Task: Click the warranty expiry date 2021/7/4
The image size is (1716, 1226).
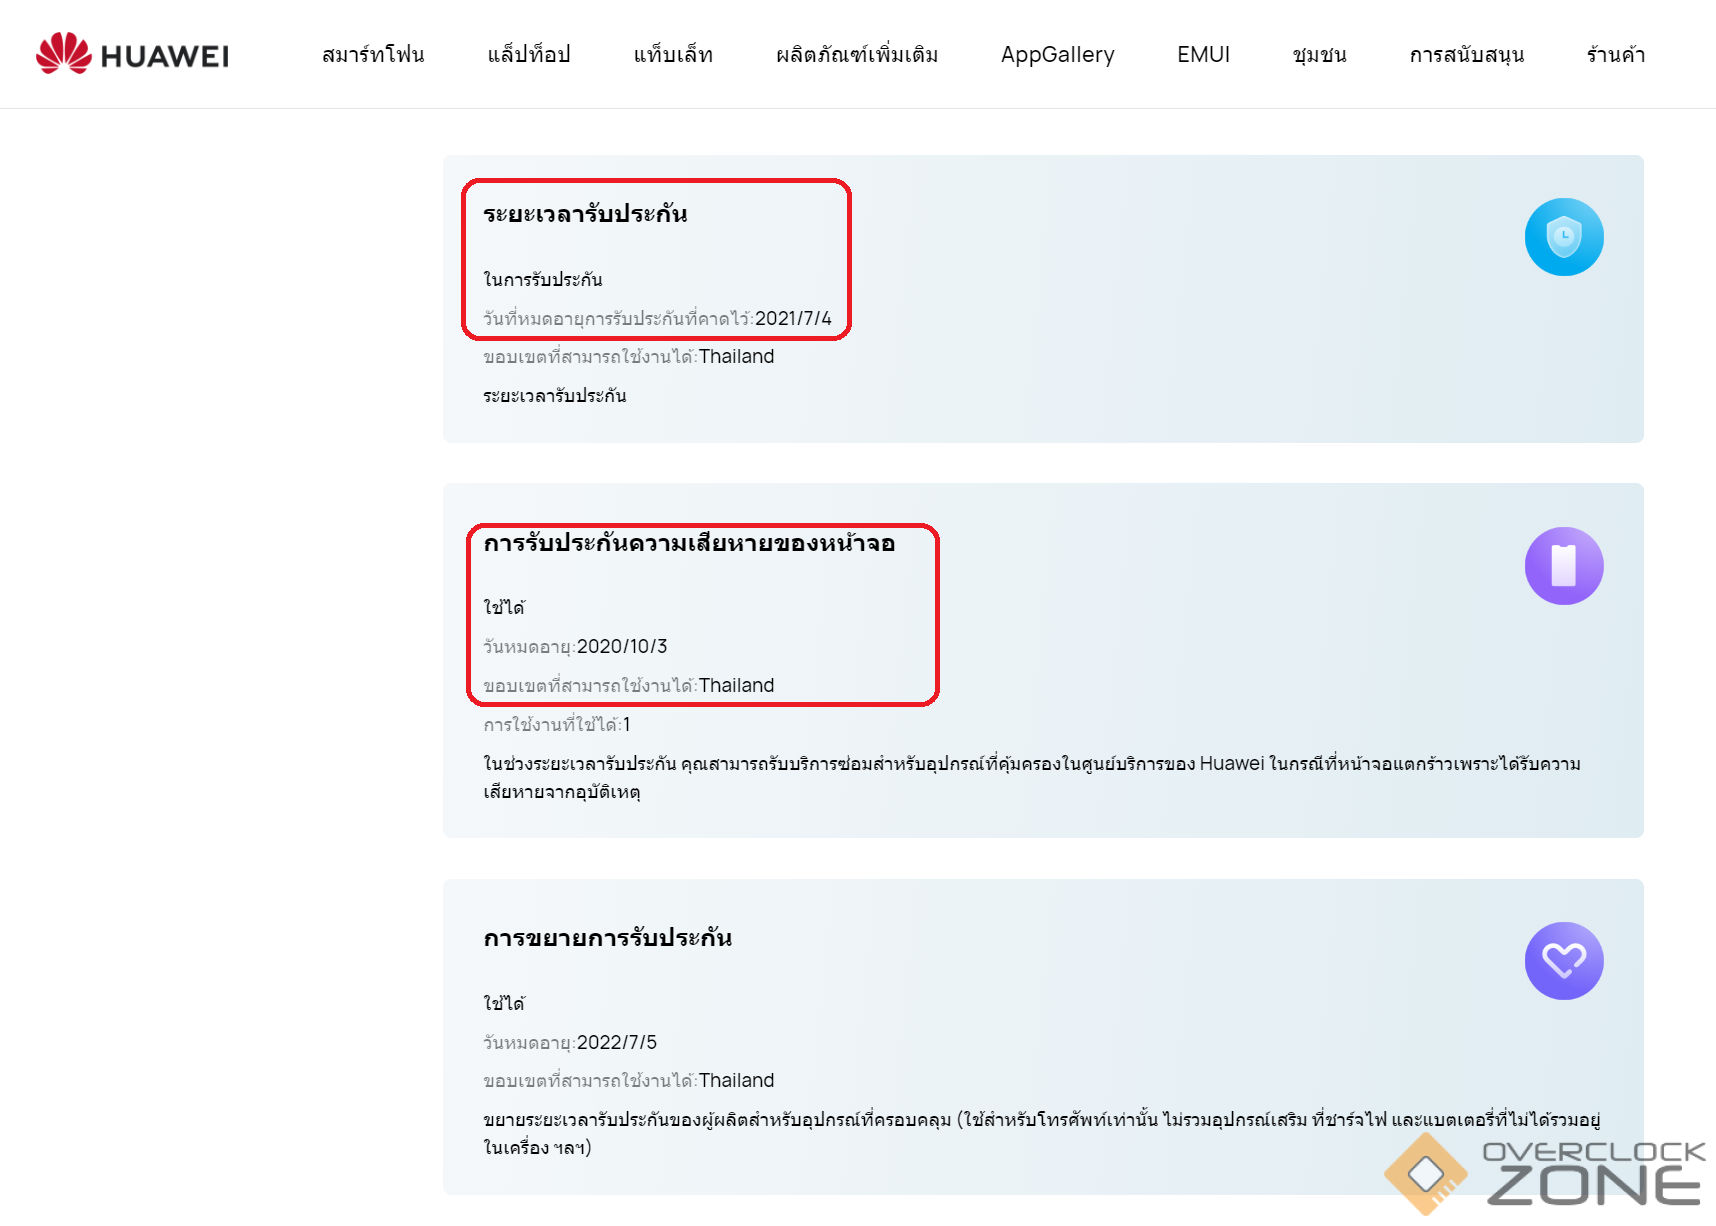Action: click(793, 319)
